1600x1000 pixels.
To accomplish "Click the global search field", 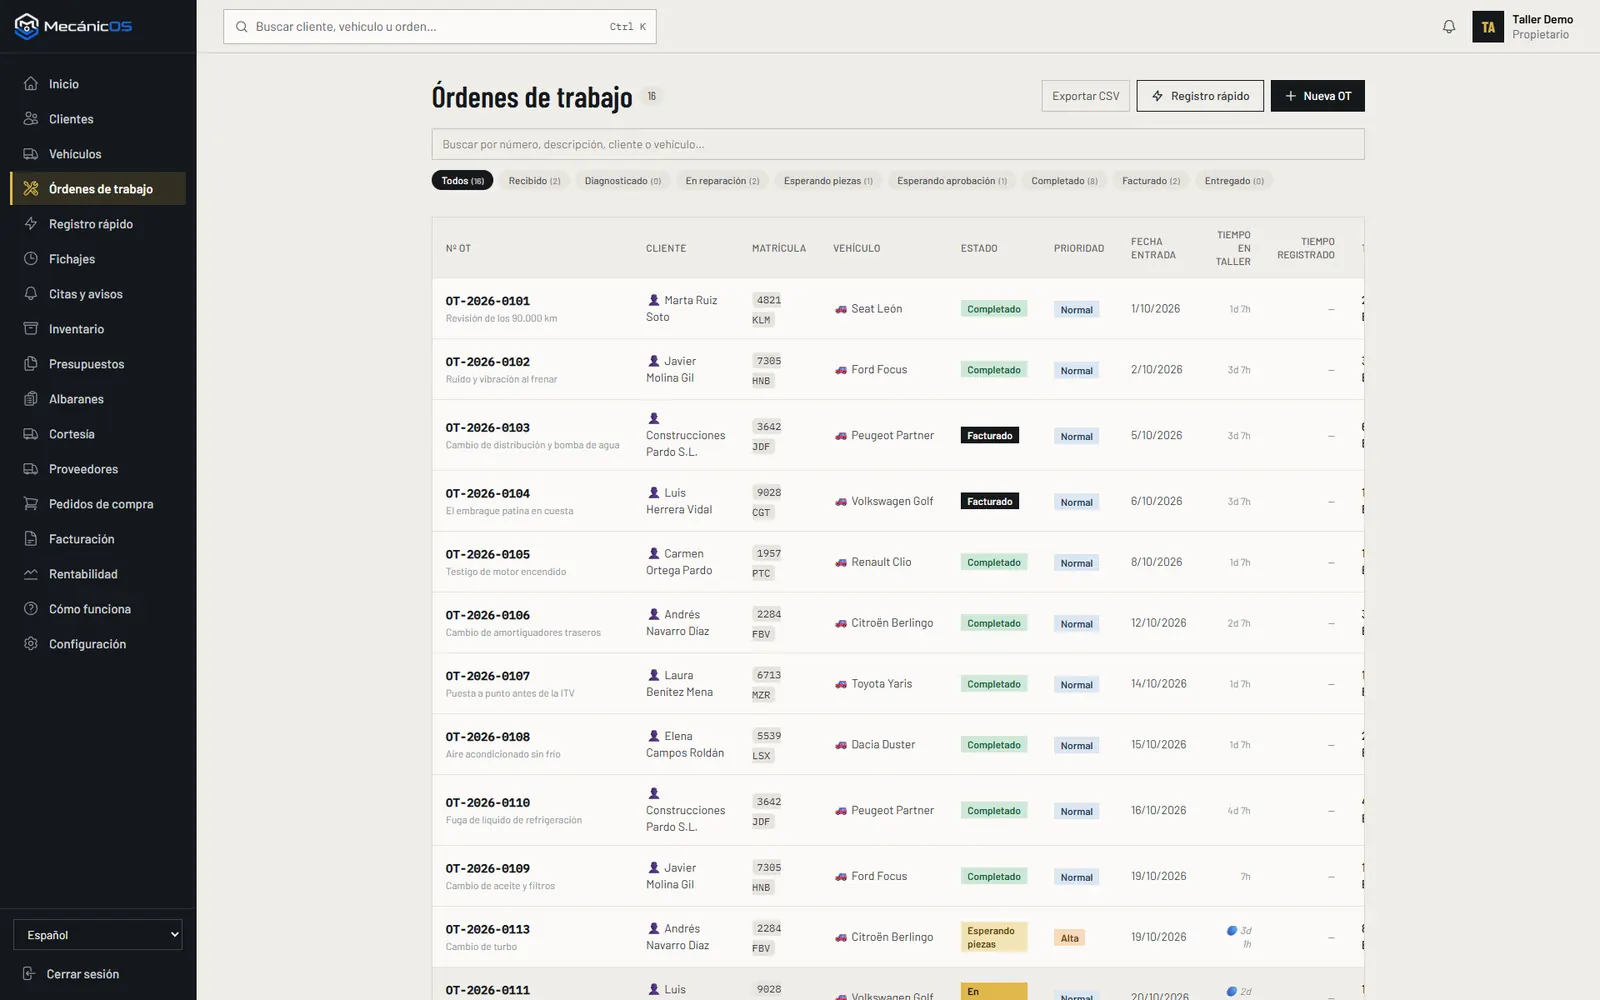I will (440, 27).
